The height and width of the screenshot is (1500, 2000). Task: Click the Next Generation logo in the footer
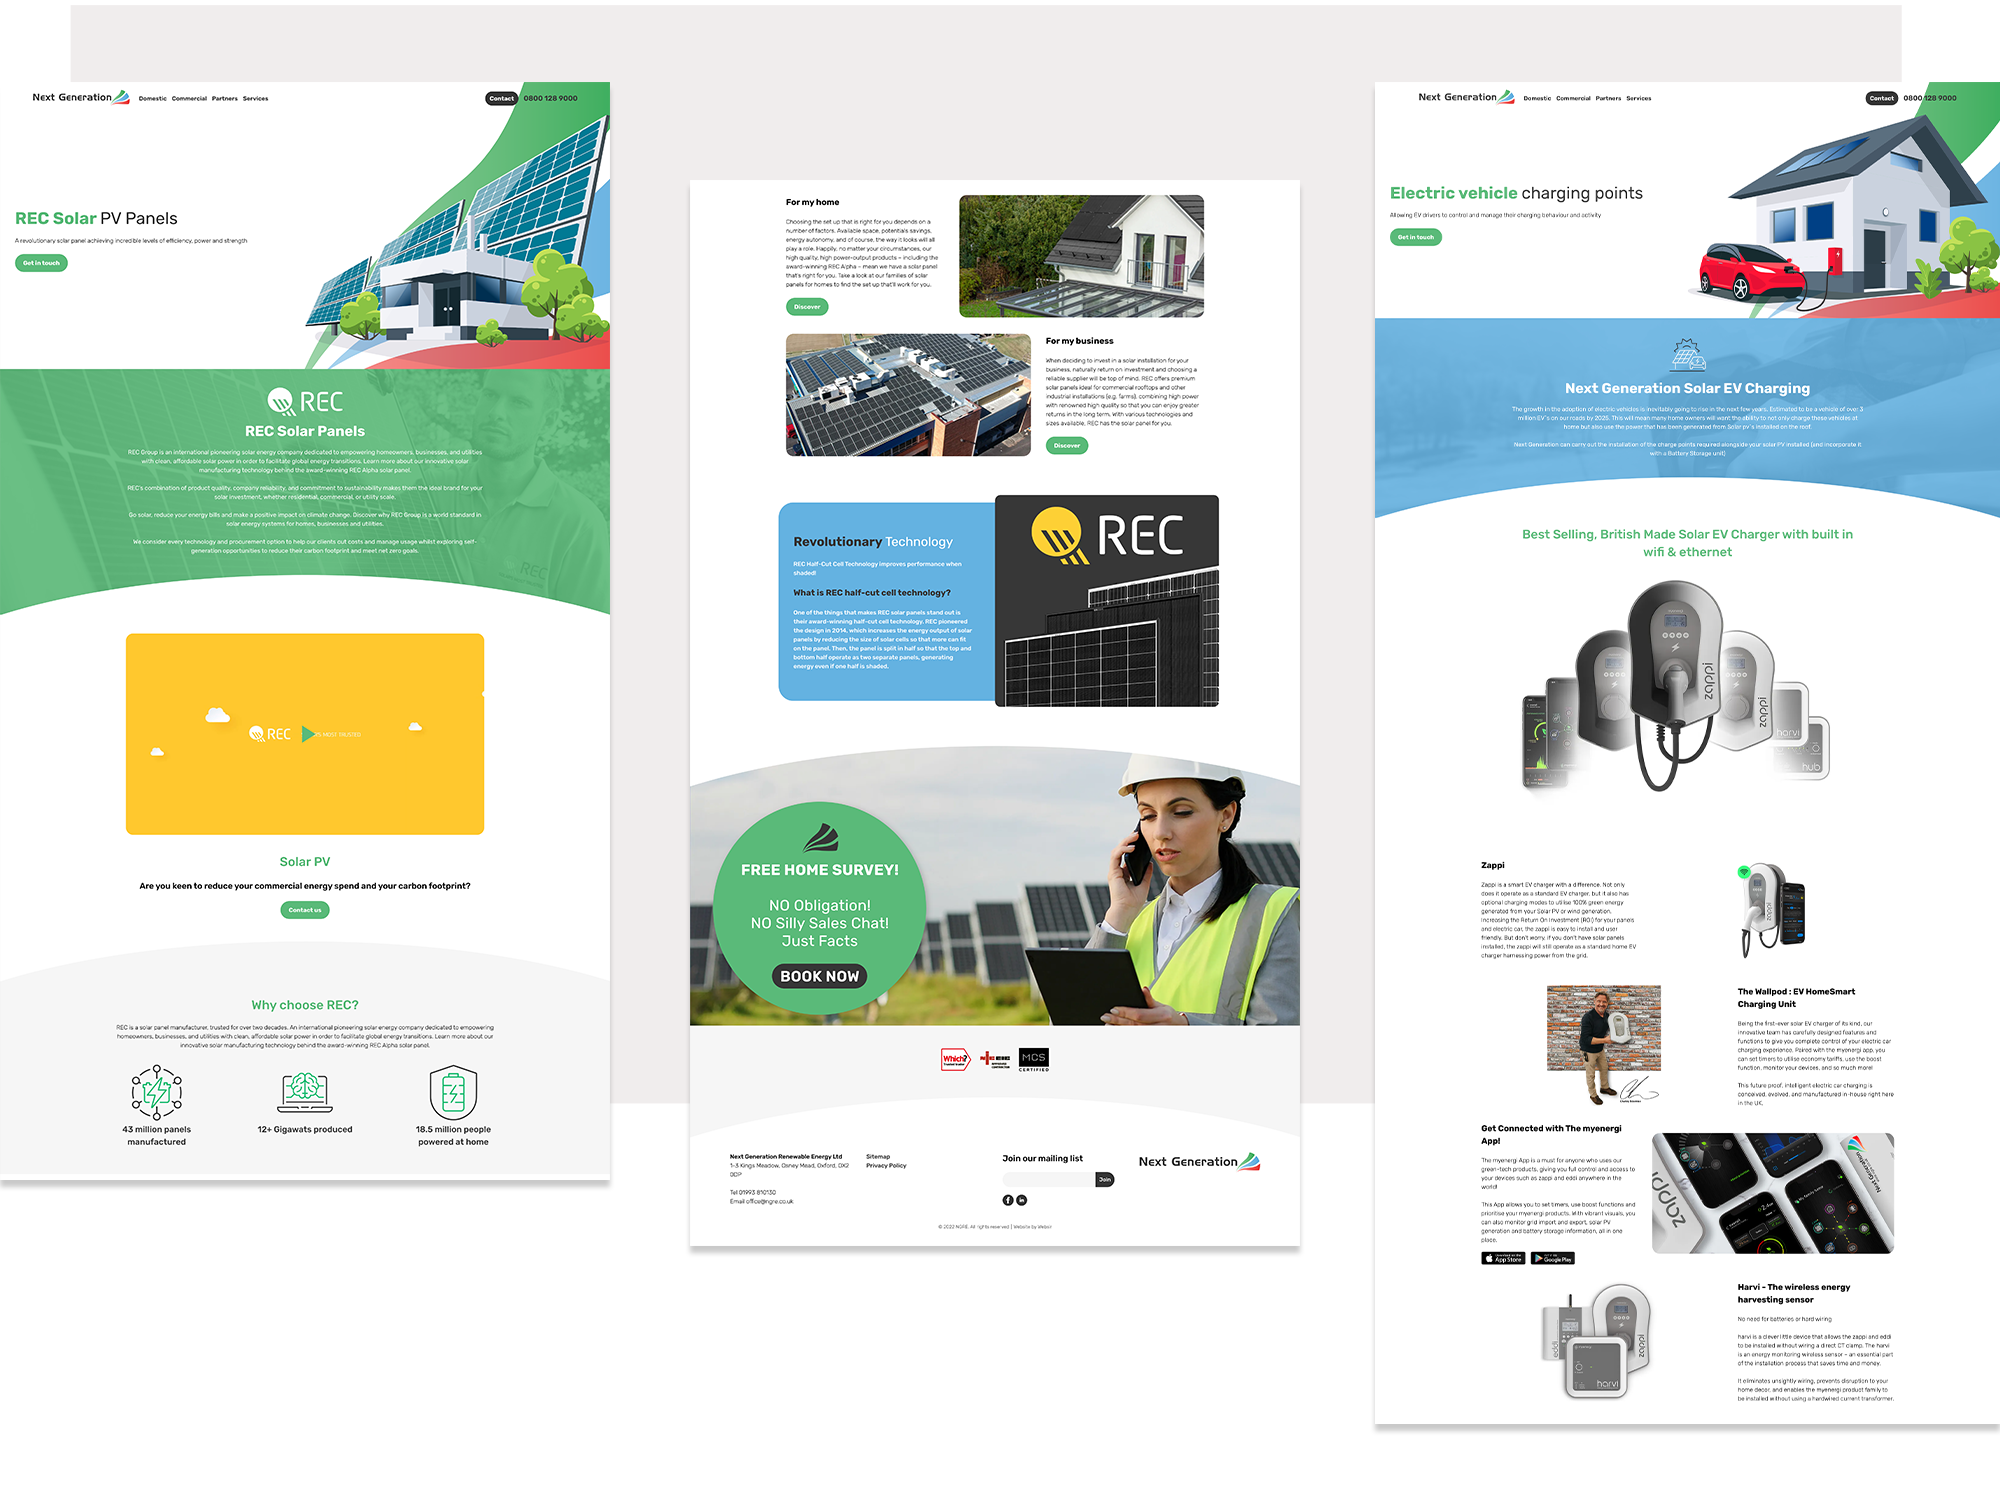tap(1200, 1161)
